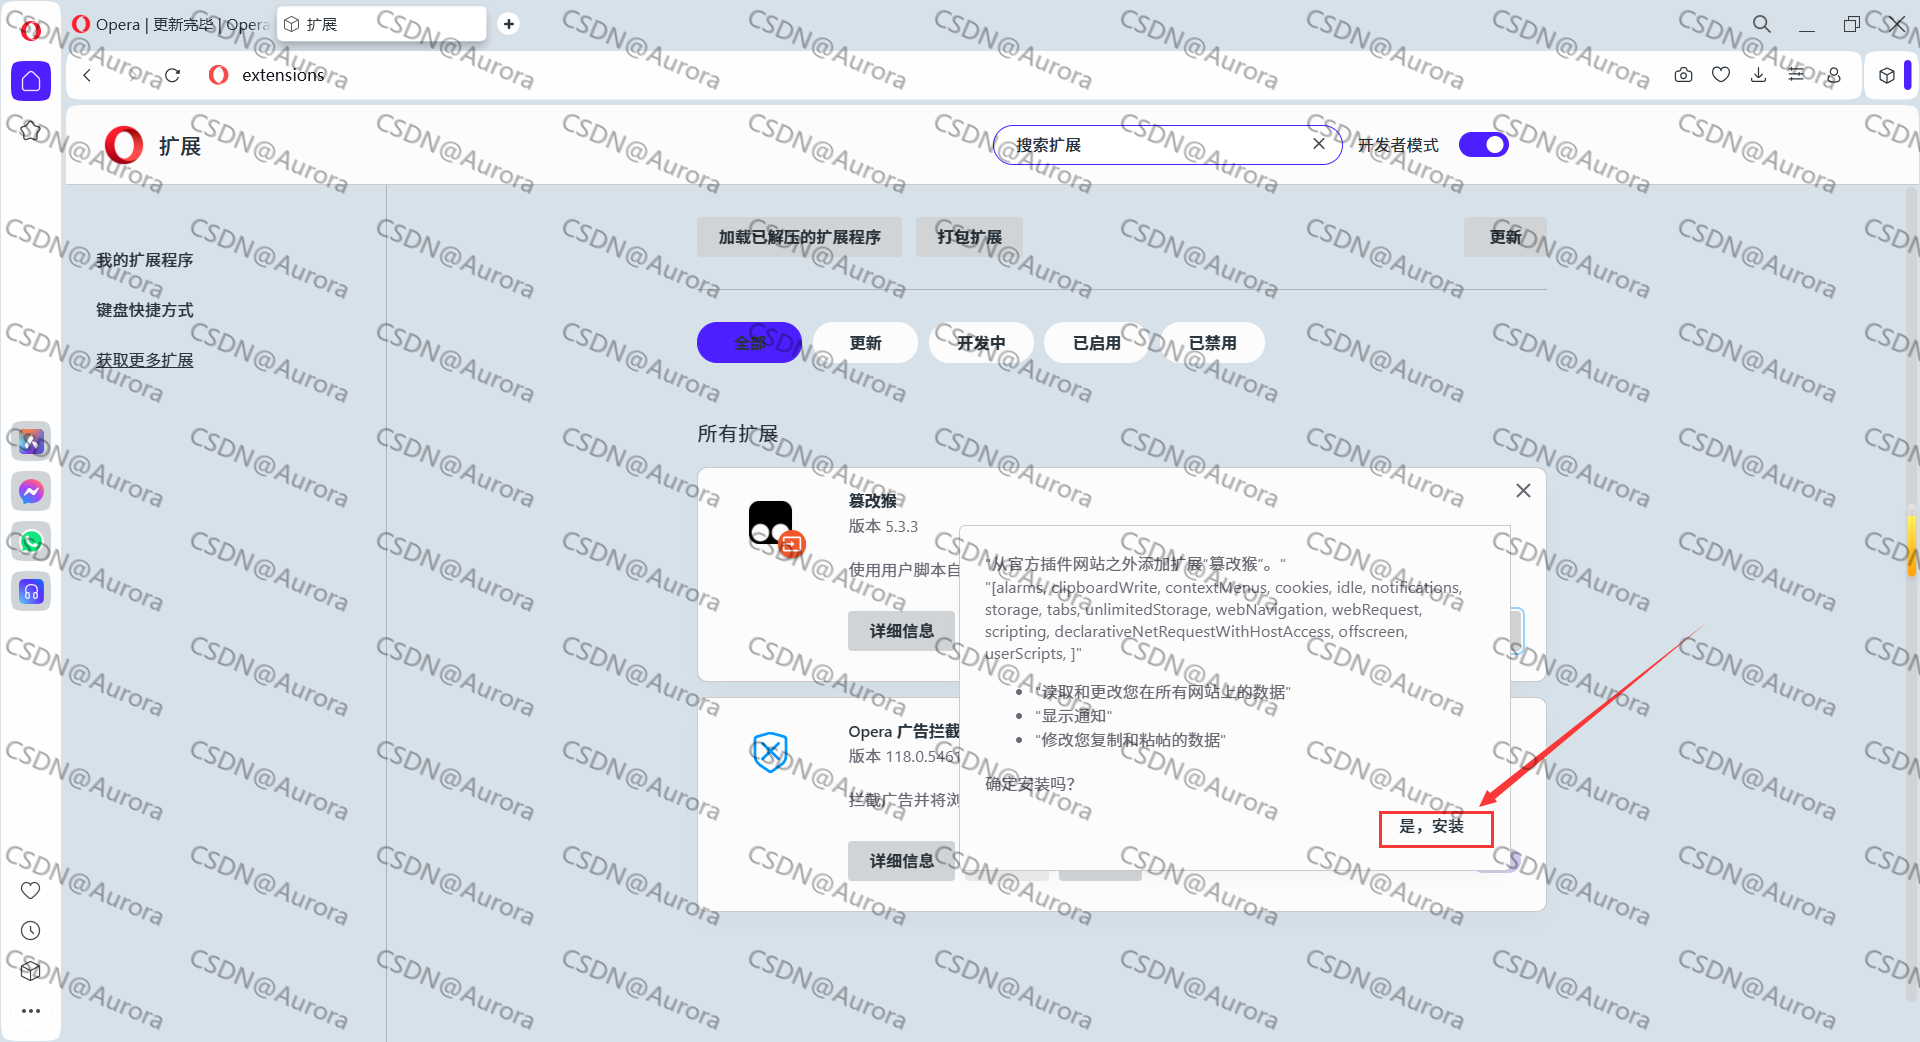Open the sidebar music player headphones icon
Image resolution: width=1920 pixels, height=1042 pixels.
(31, 591)
